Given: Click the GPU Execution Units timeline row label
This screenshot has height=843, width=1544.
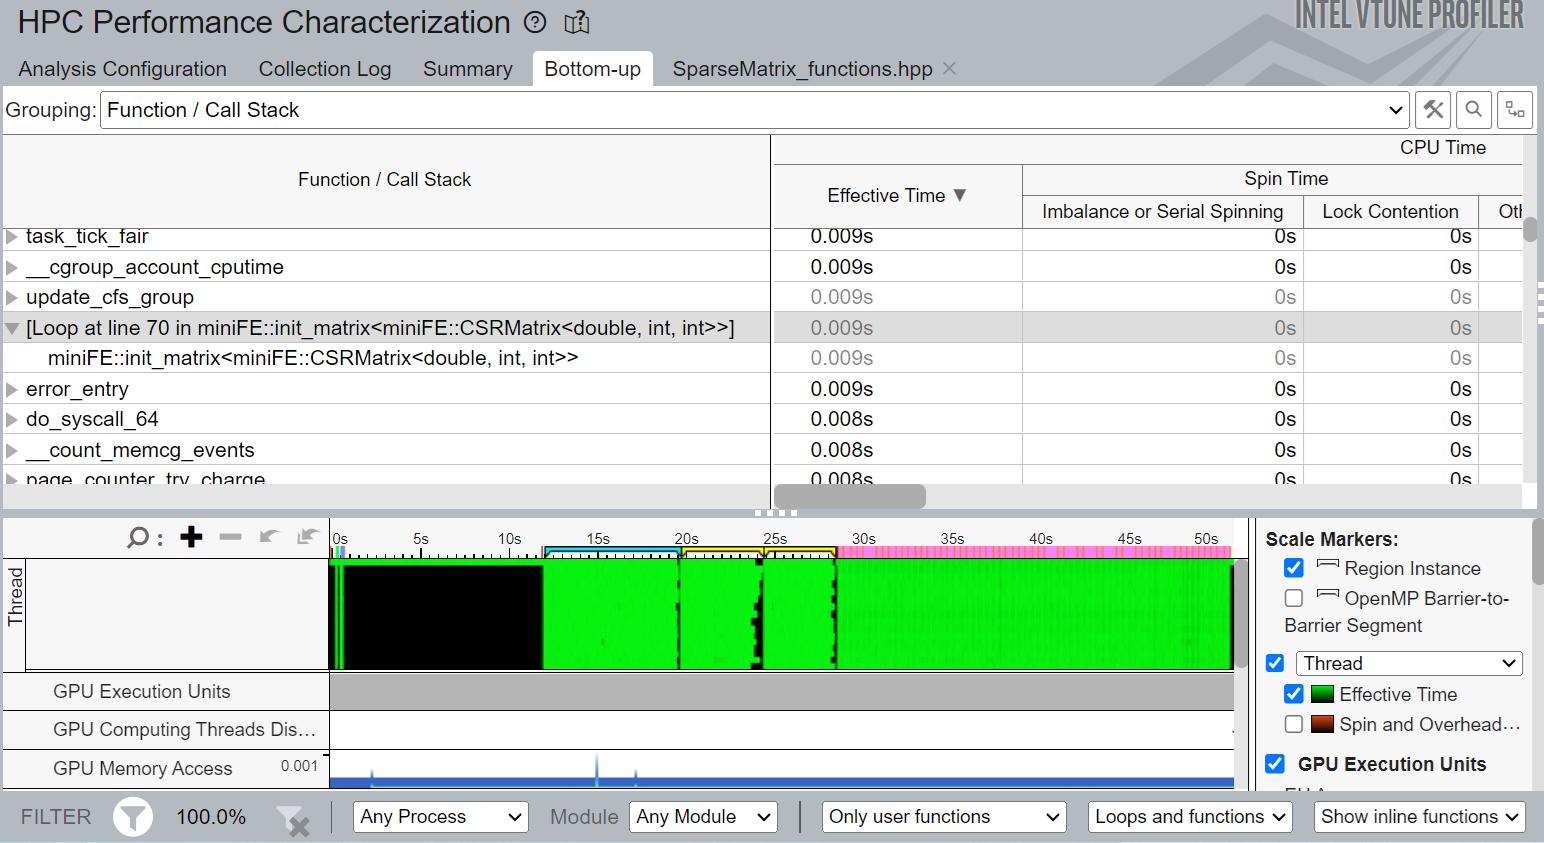Looking at the screenshot, I should pyautogui.click(x=142, y=692).
